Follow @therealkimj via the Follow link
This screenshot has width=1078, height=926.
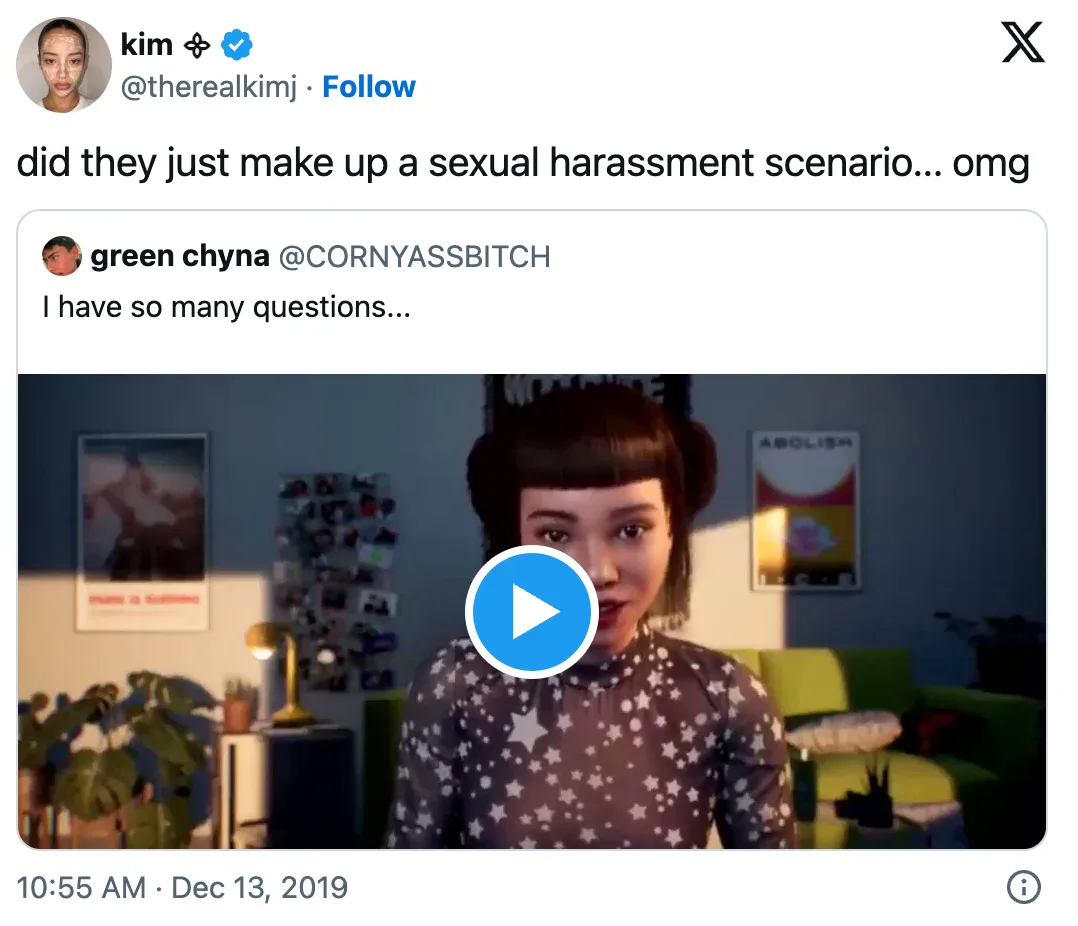368,87
